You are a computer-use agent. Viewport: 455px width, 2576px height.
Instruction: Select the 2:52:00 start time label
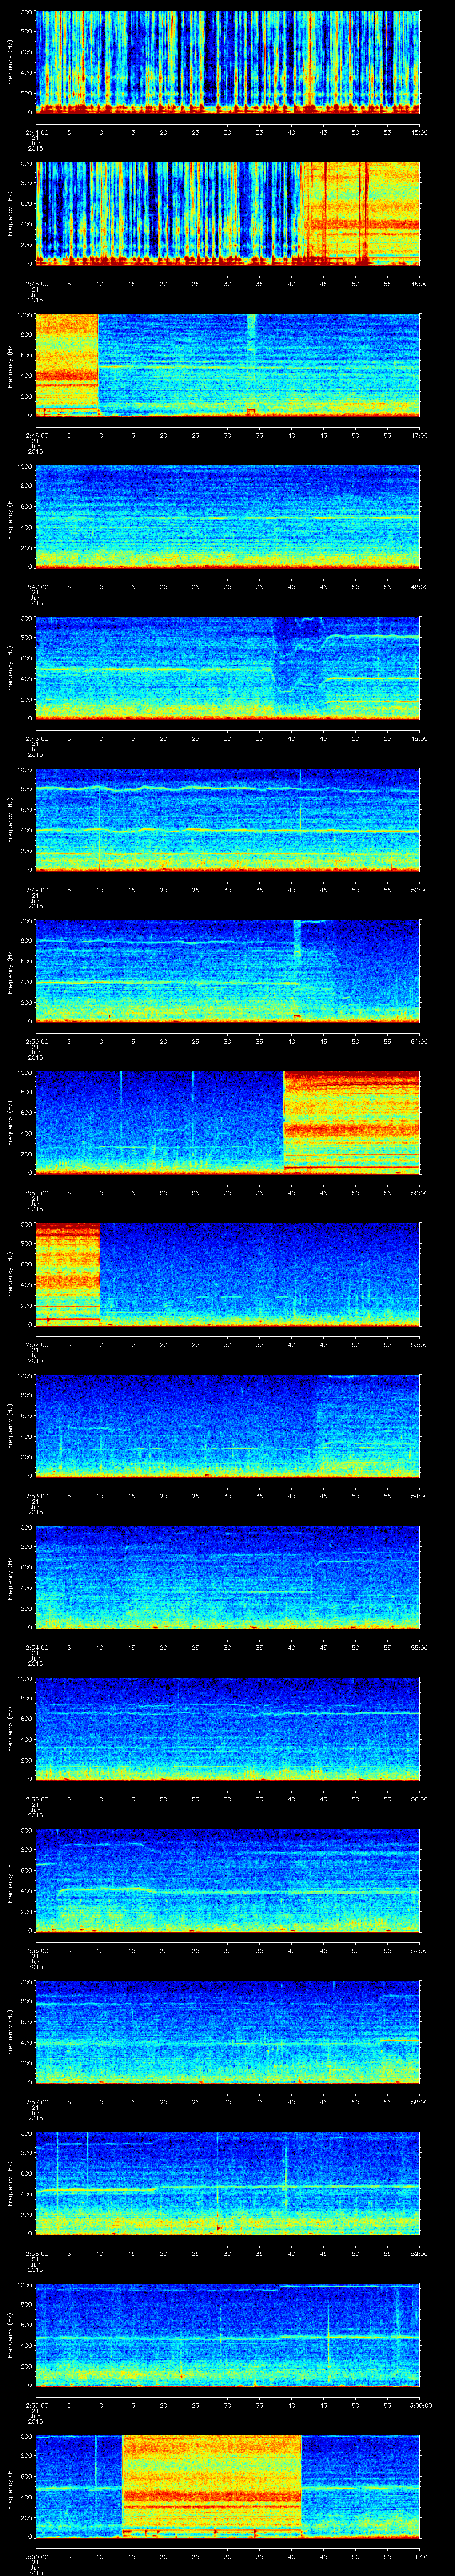coord(36,1344)
